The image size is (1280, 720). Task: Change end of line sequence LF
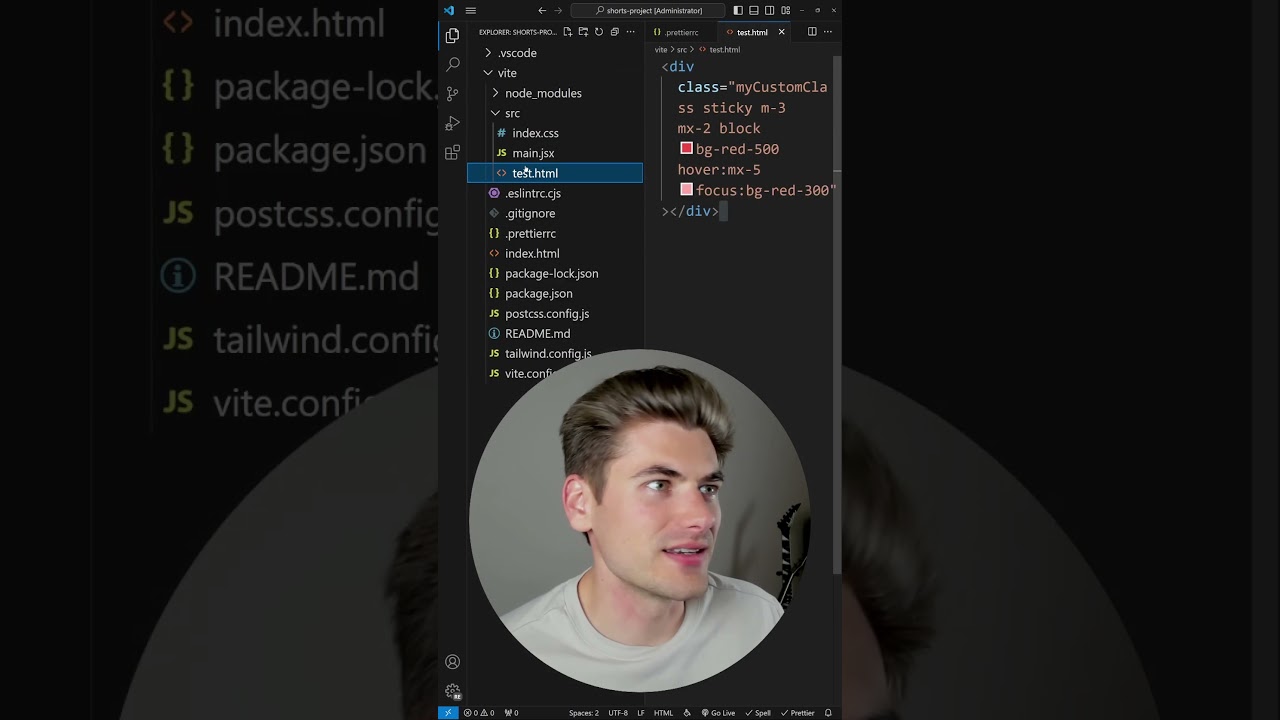click(x=641, y=713)
